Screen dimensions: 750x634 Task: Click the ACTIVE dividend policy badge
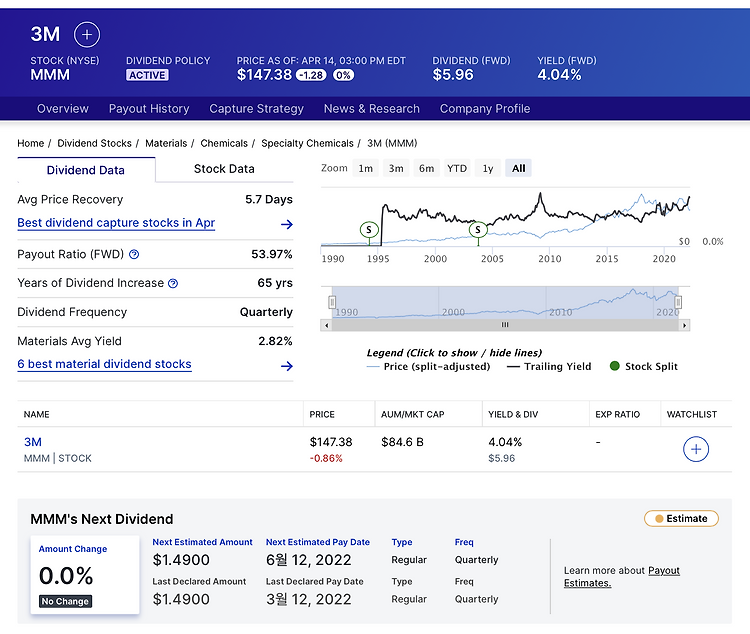coord(147,75)
